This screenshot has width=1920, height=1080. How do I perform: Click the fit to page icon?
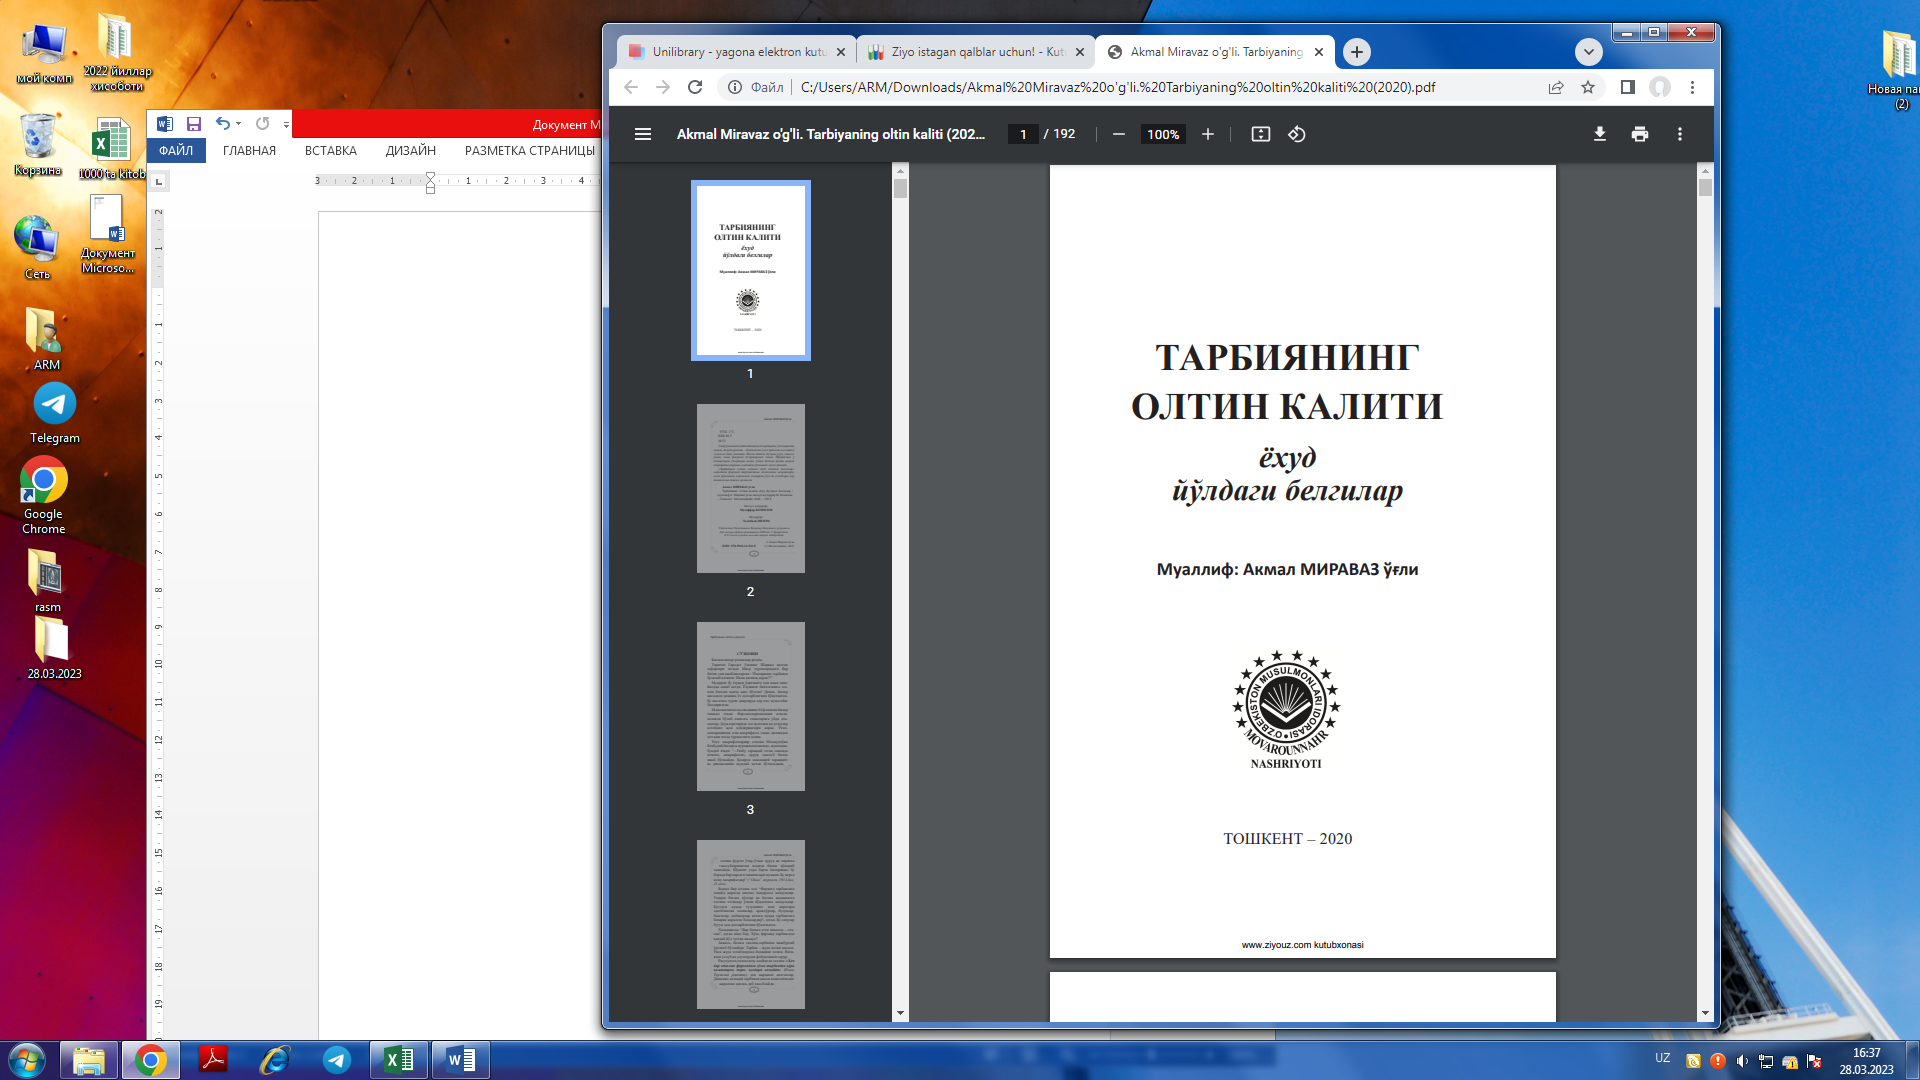pos(1260,134)
